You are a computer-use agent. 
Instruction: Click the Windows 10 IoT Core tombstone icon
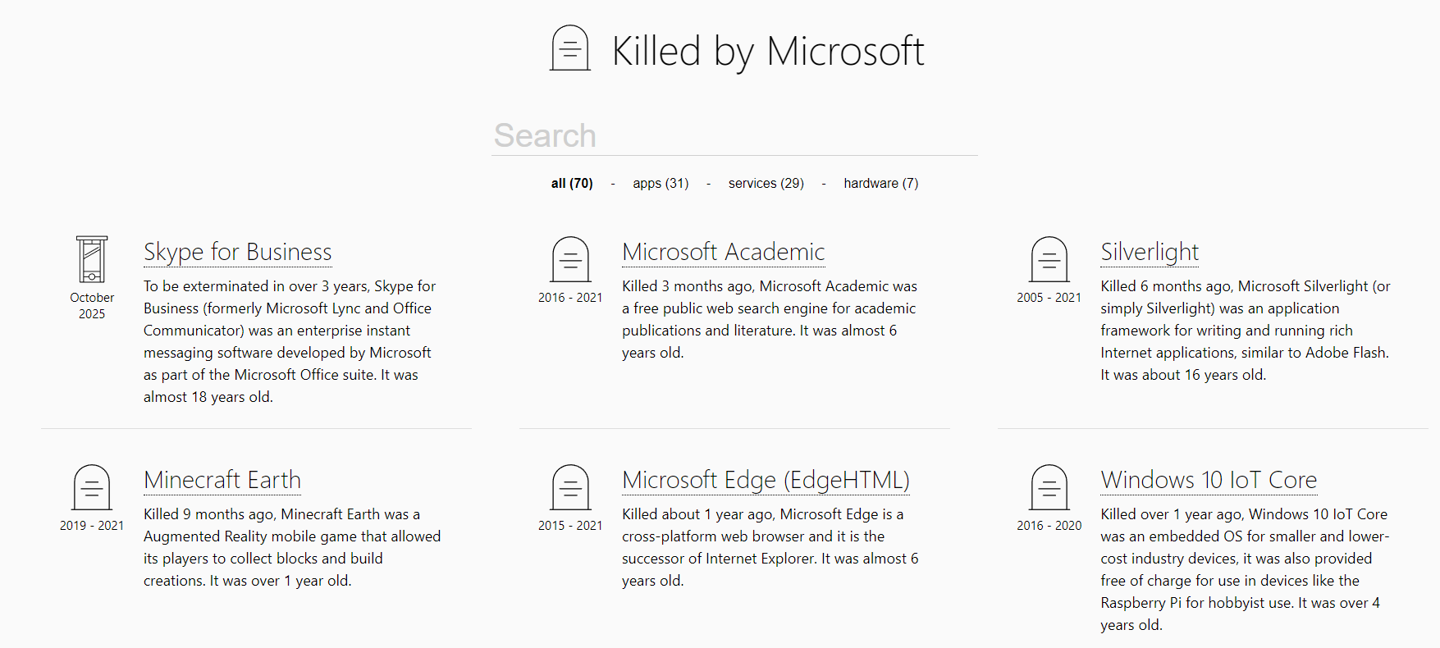coord(1049,488)
